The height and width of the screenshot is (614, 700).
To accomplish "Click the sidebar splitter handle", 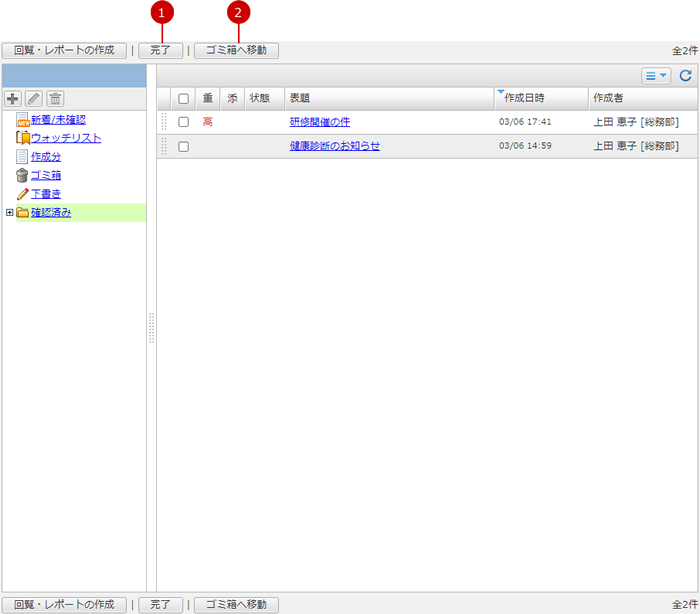I will 151,328.
